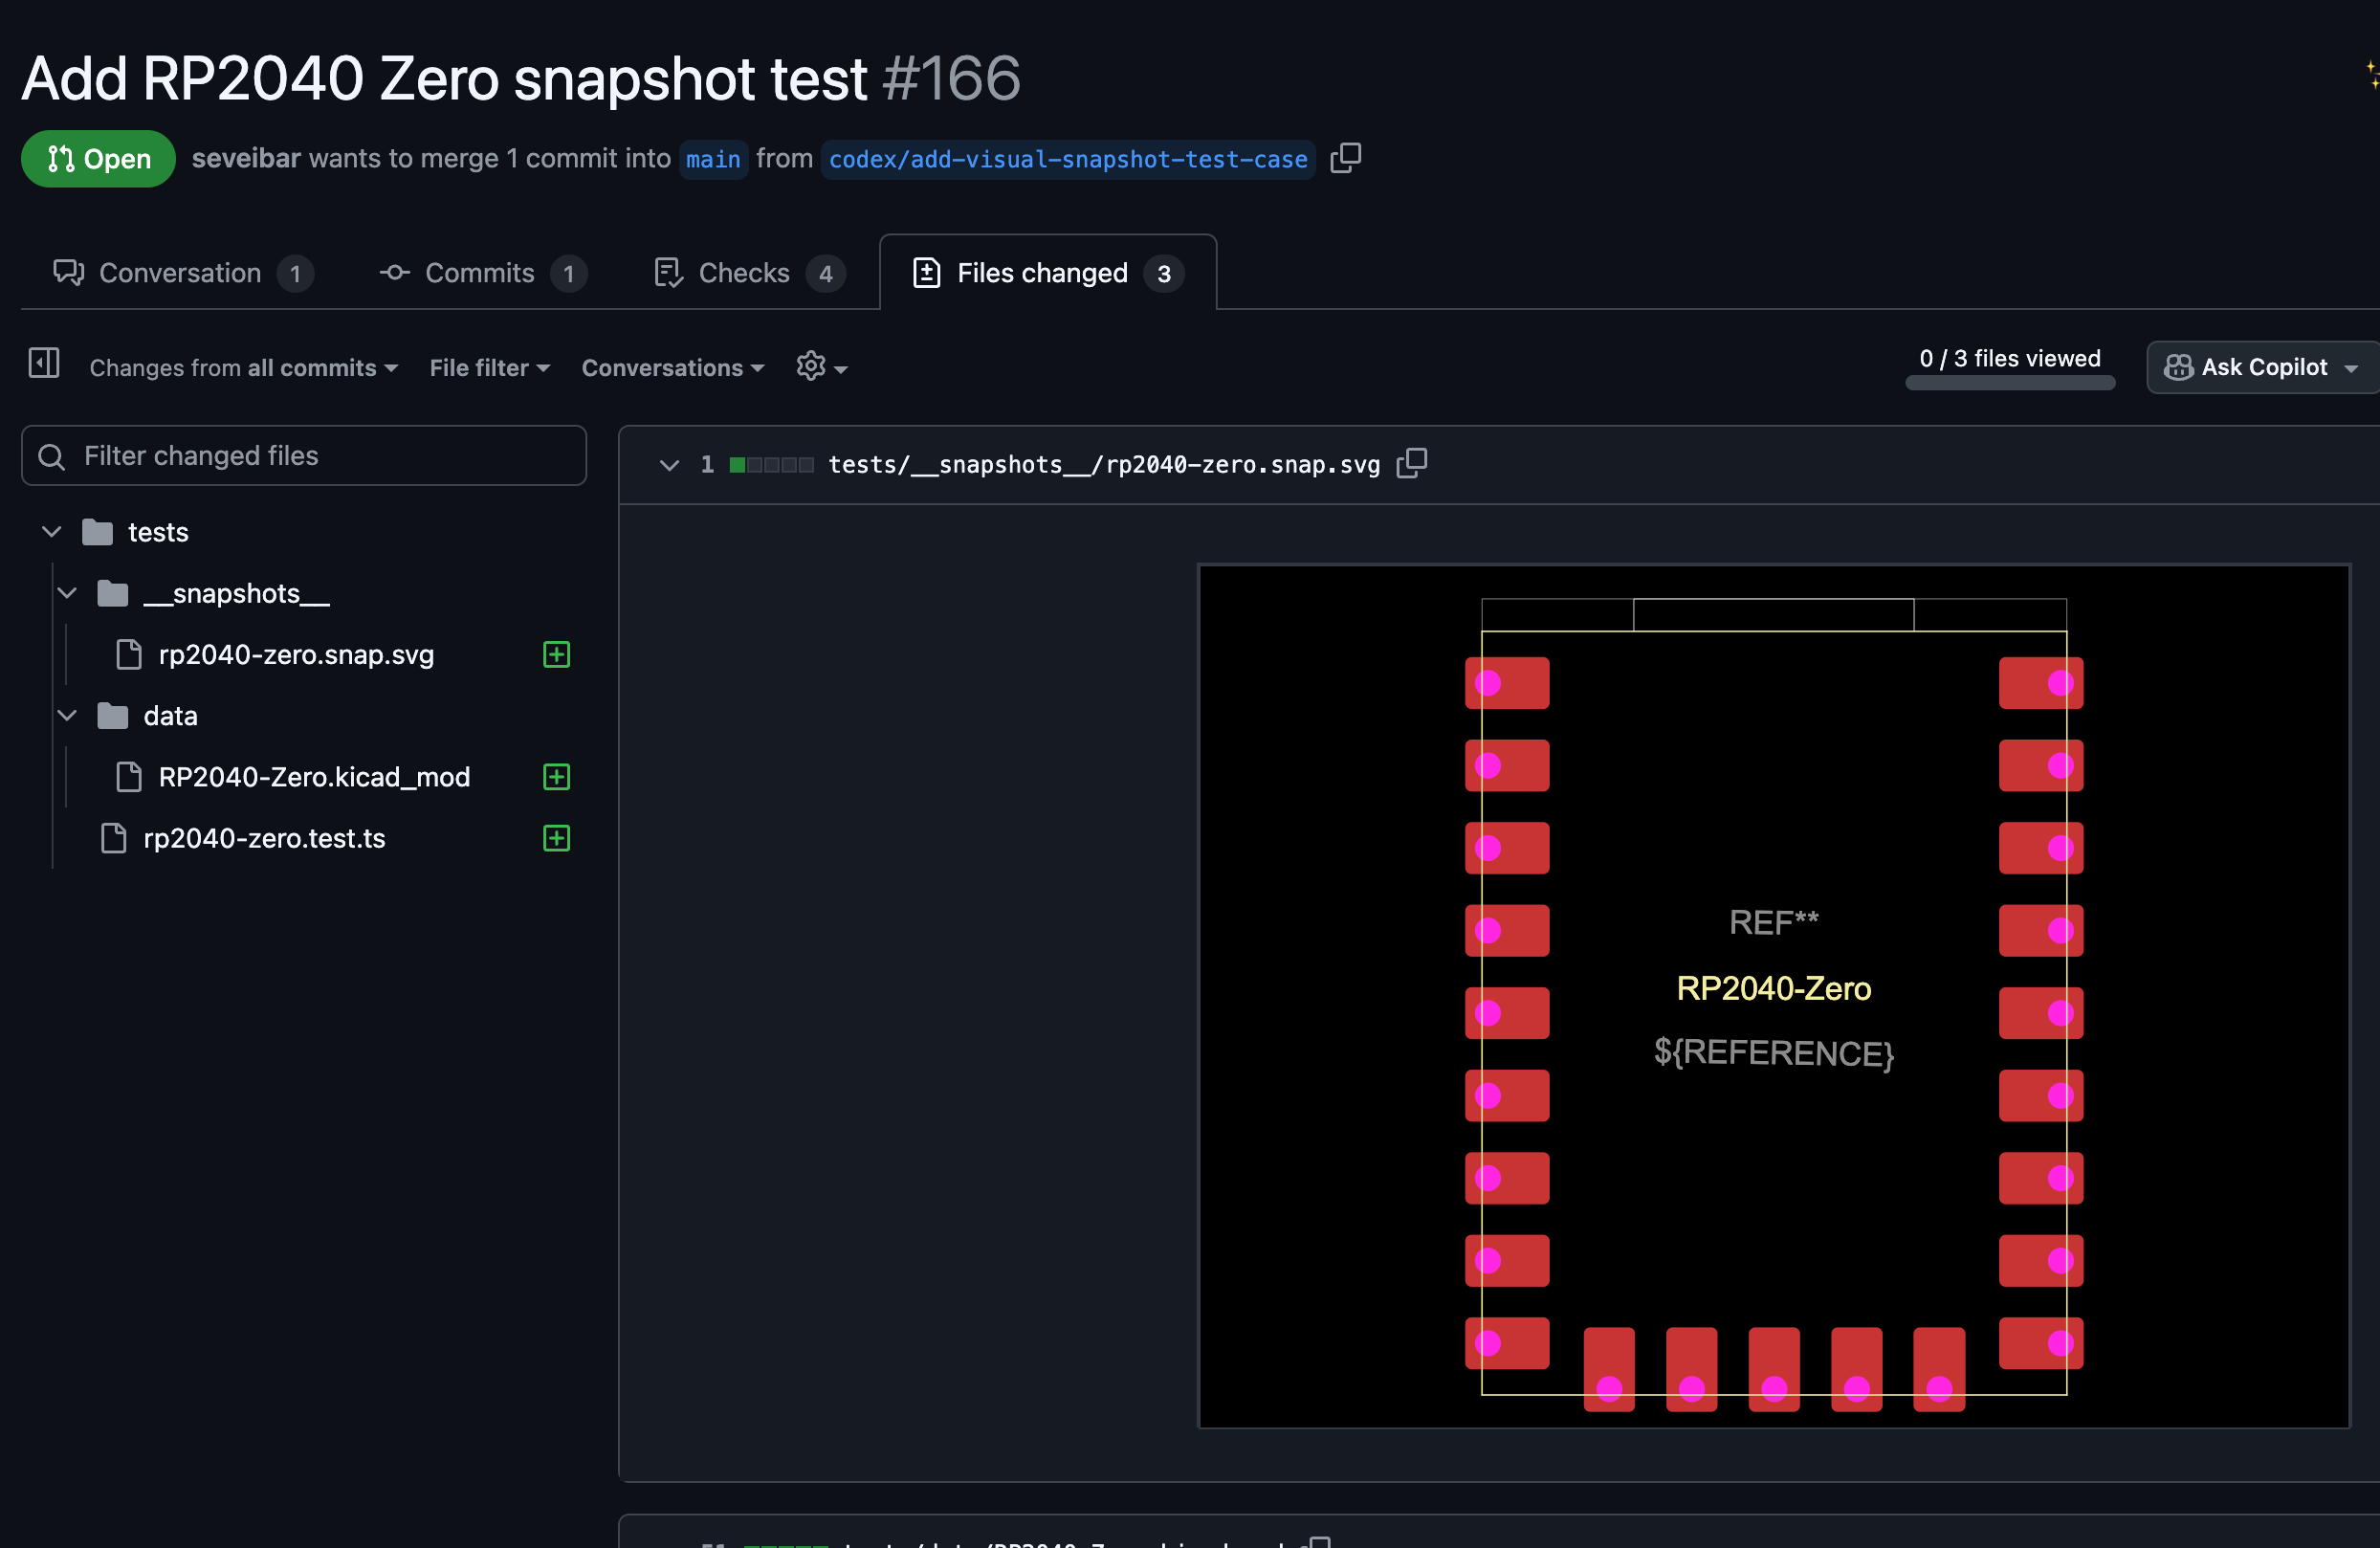Screen dimensions: 2380x1548
Task: Click the Filter changed files field
Action: [x=304, y=456]
